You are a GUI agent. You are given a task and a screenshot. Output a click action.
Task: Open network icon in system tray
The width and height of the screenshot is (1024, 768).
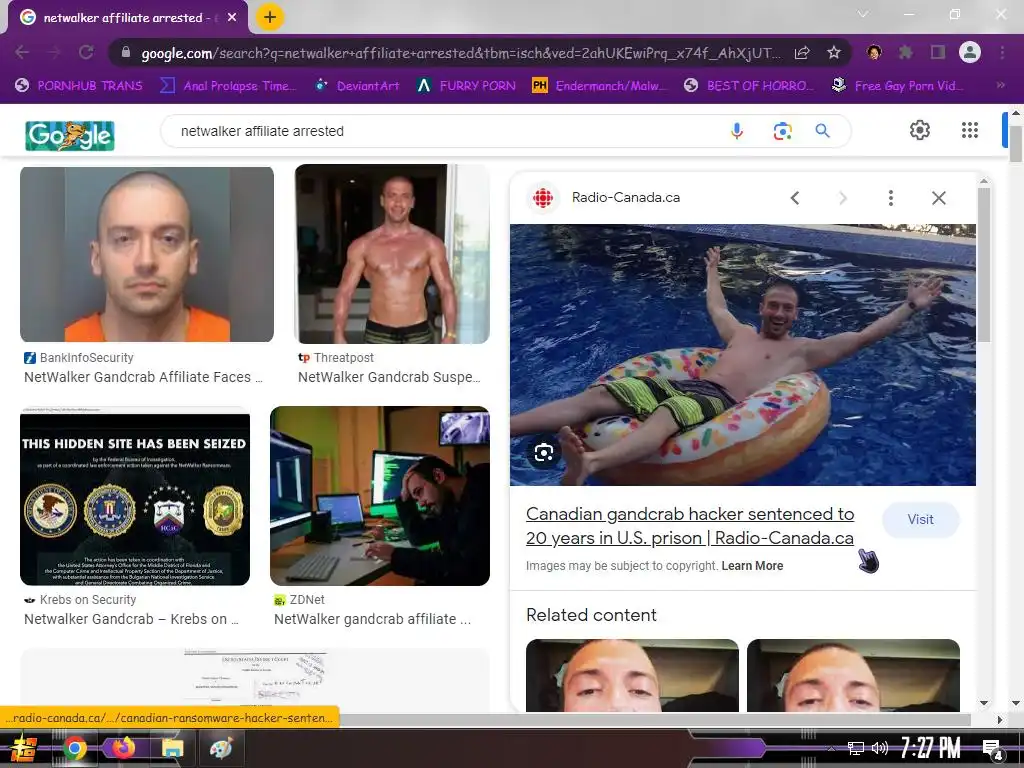click(x=856, y=748)
